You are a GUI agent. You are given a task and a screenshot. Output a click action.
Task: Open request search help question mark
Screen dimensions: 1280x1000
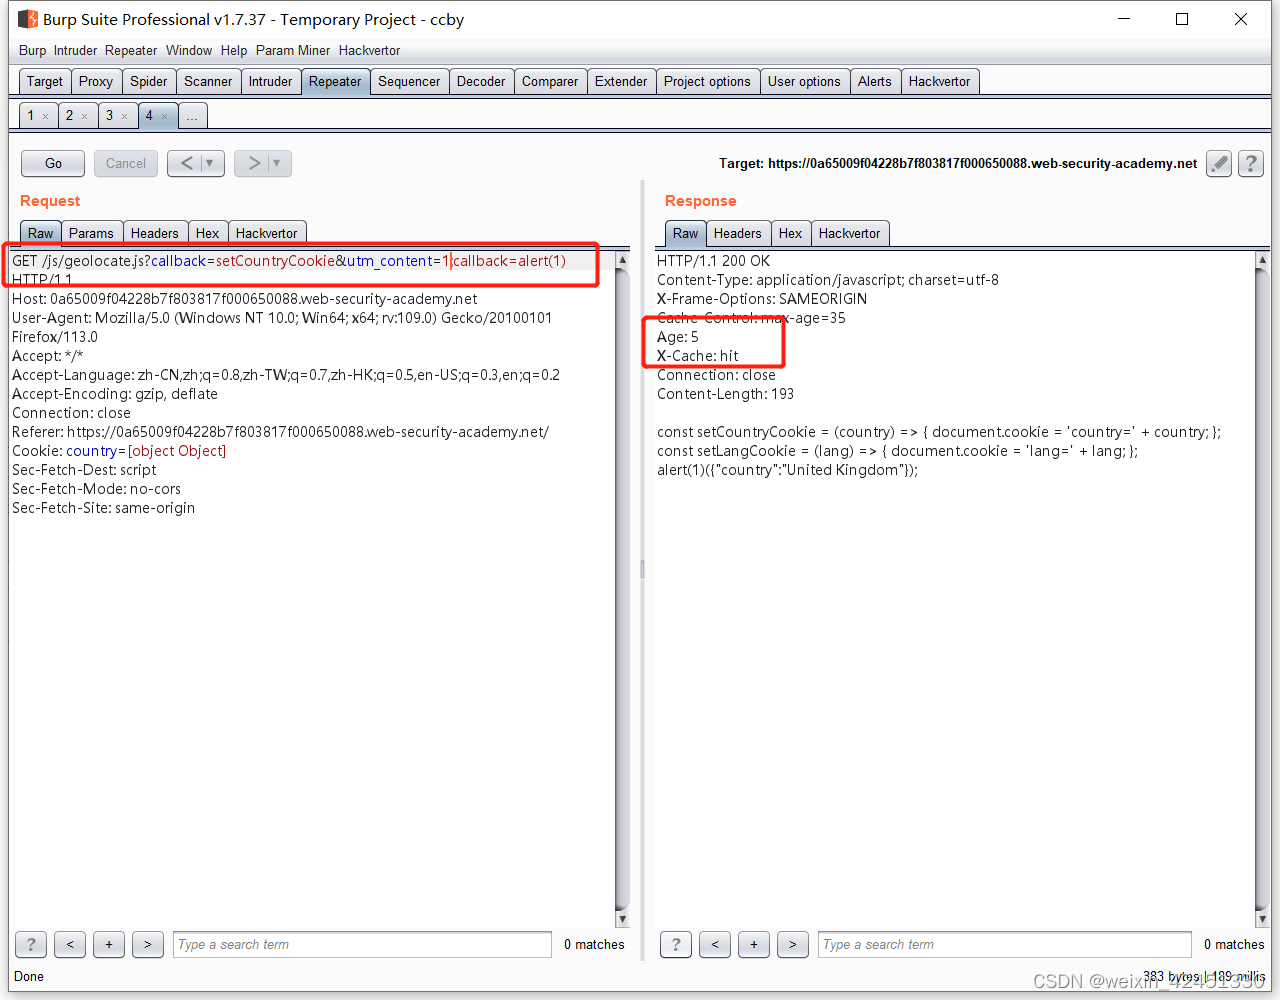[31, 944]
